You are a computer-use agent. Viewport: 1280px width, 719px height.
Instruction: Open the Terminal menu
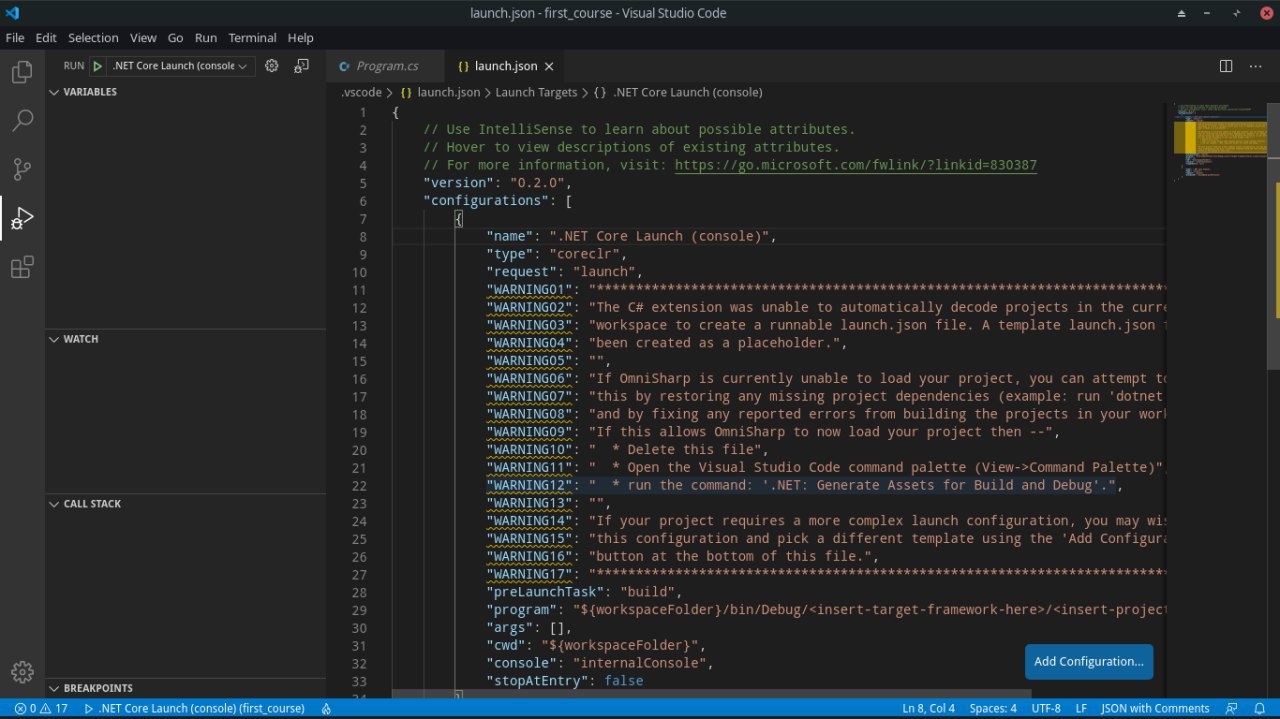[252, 38]
